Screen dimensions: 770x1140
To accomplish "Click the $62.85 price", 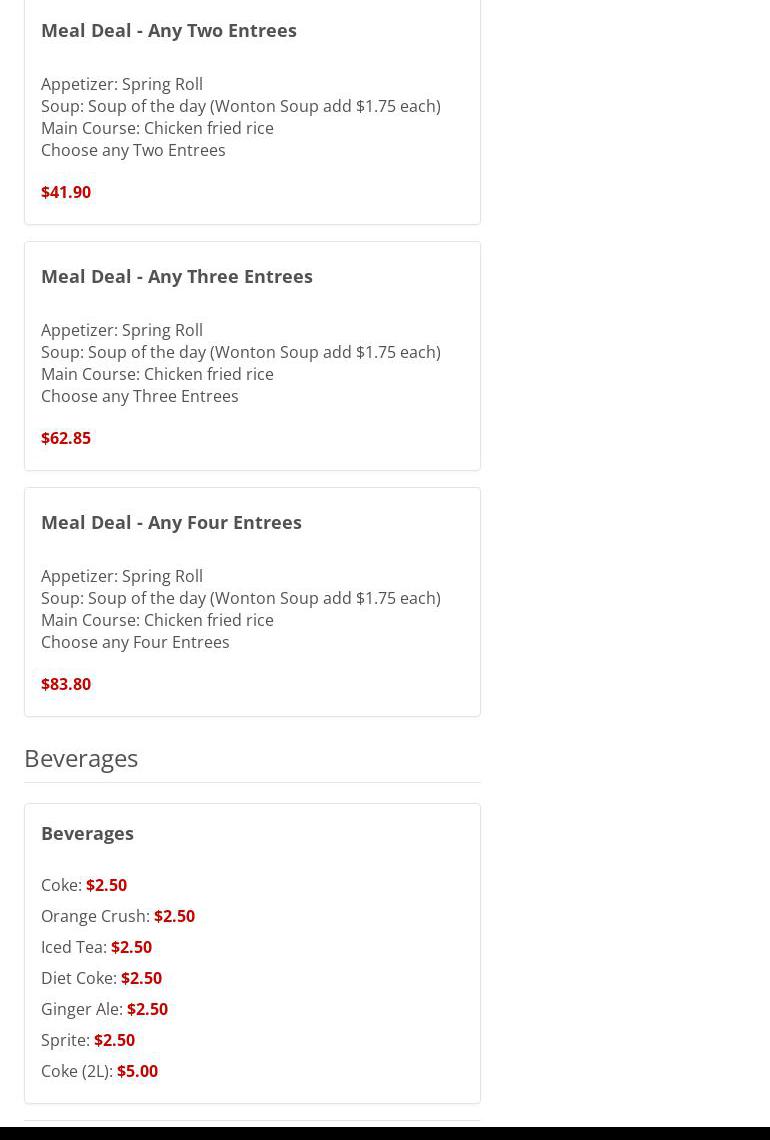I will [66, 438].
